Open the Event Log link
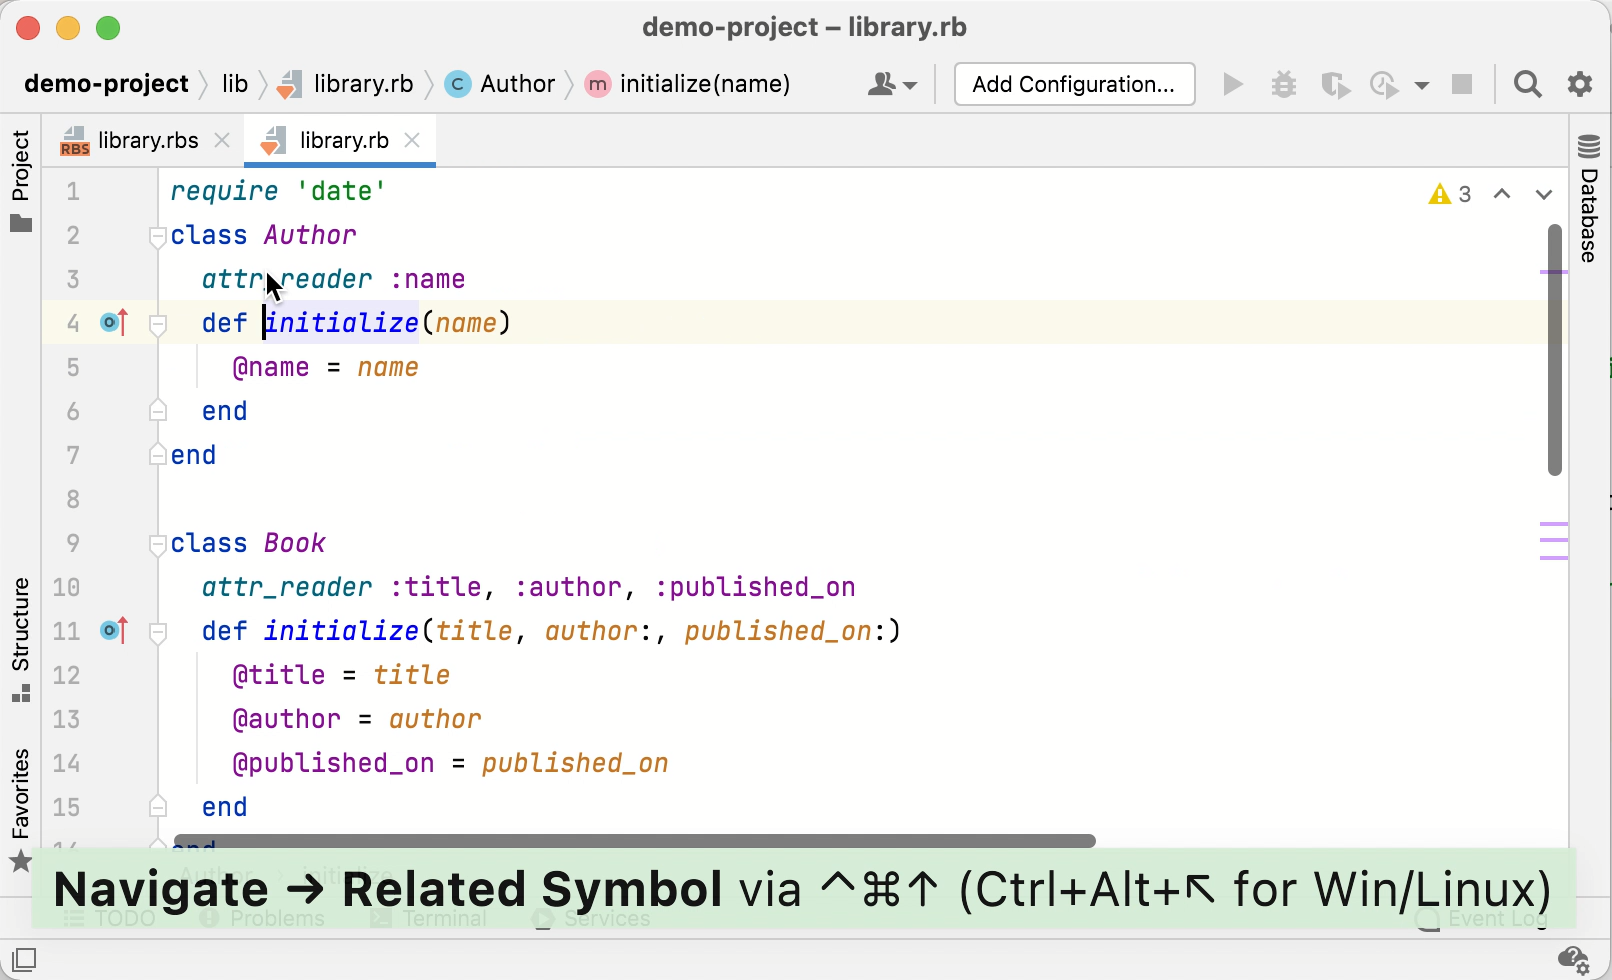Screen dimensions: 1612x980 tap(1495, 918)
